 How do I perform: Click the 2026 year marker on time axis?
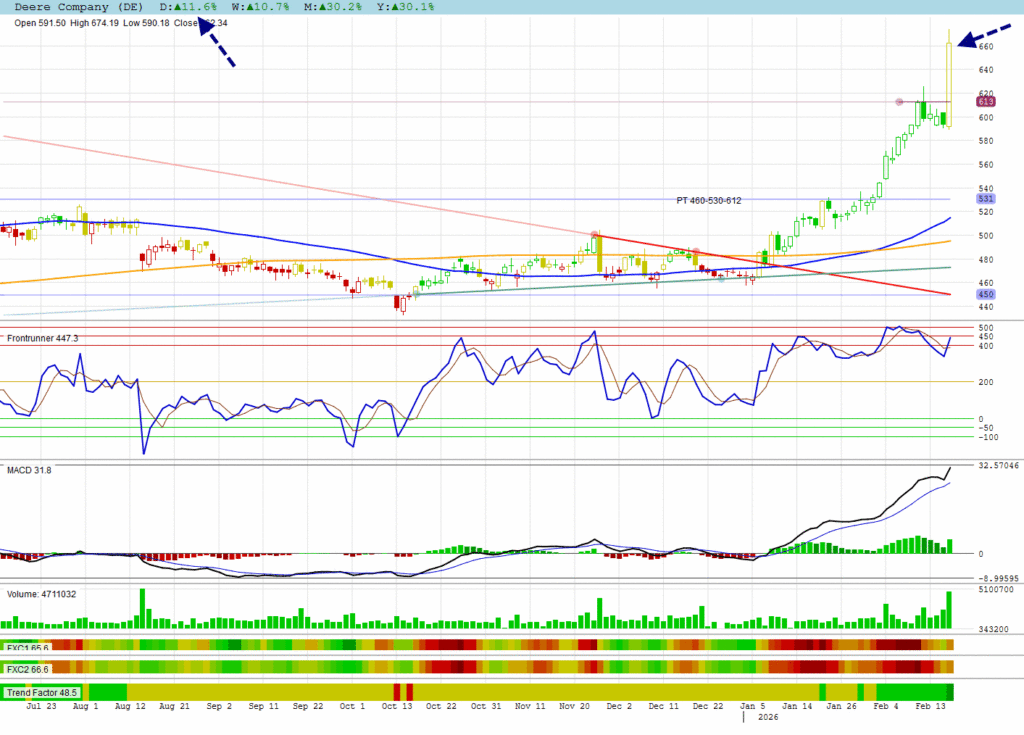[768, 717]
